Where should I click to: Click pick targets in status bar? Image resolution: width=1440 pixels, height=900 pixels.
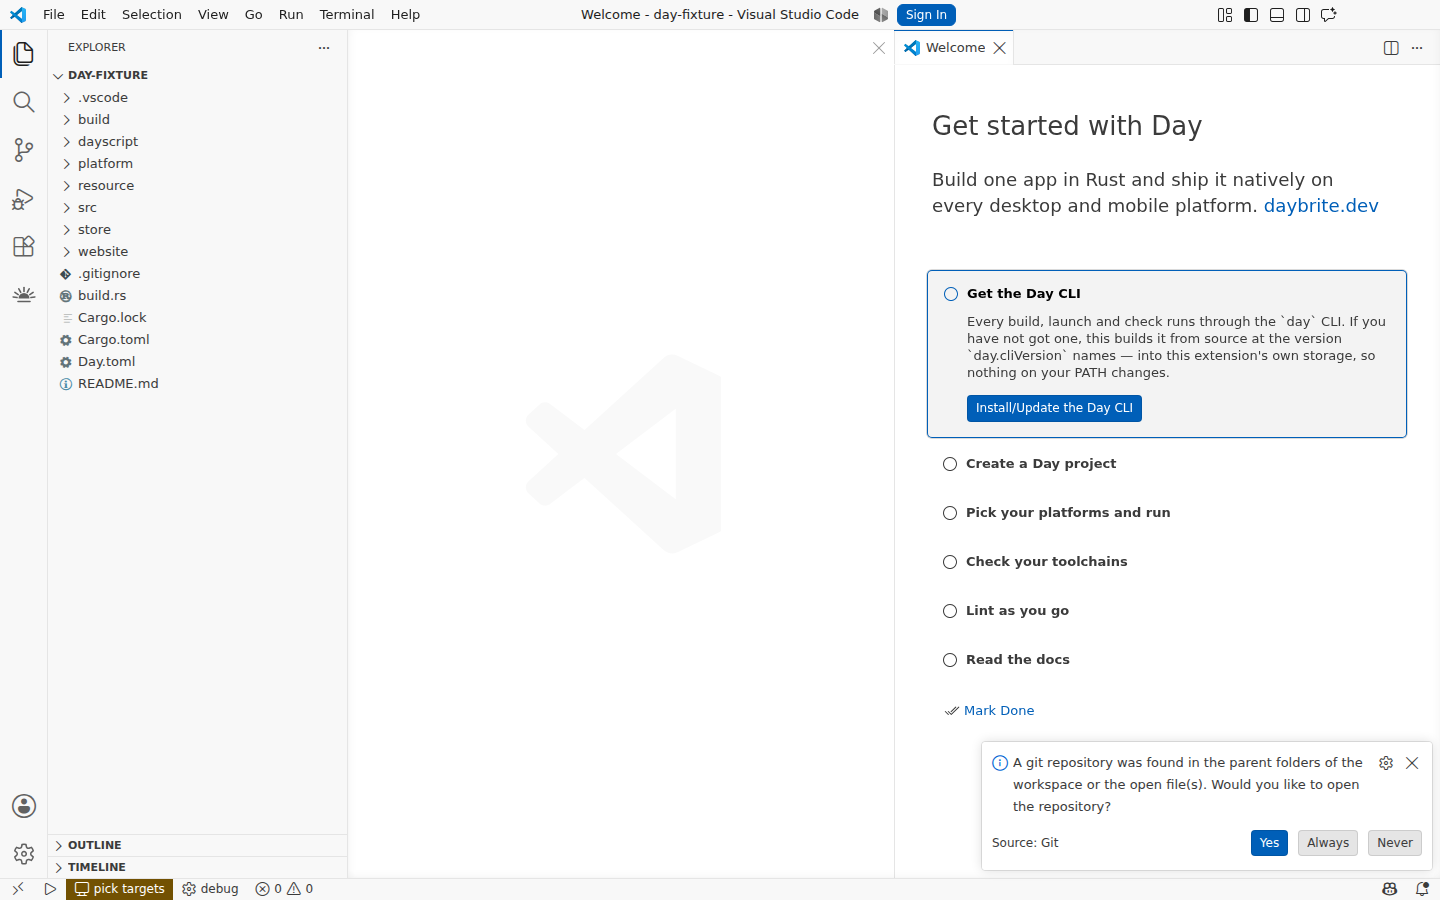(x=120, y=889)
